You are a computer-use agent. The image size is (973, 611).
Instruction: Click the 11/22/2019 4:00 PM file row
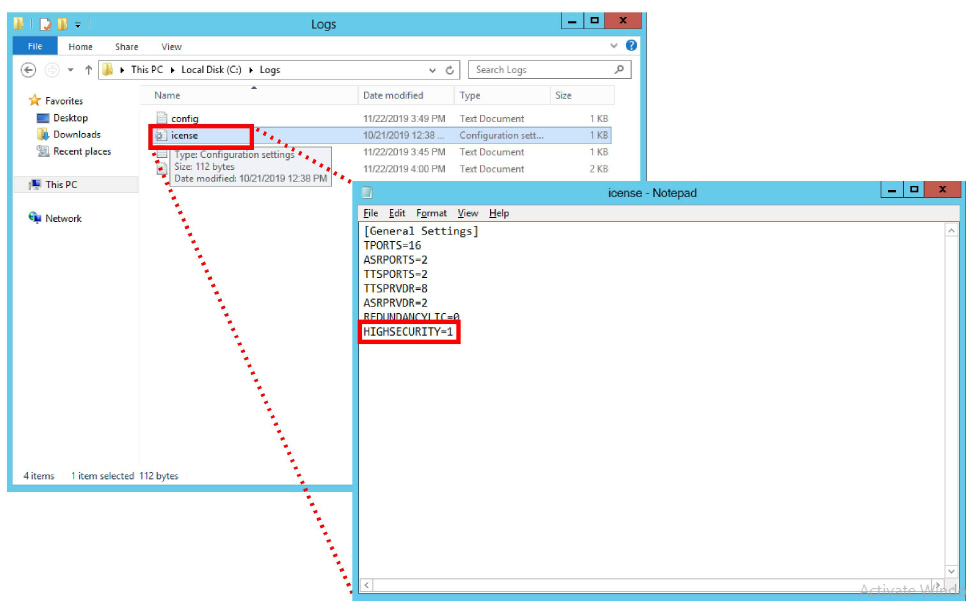[382, 169]
